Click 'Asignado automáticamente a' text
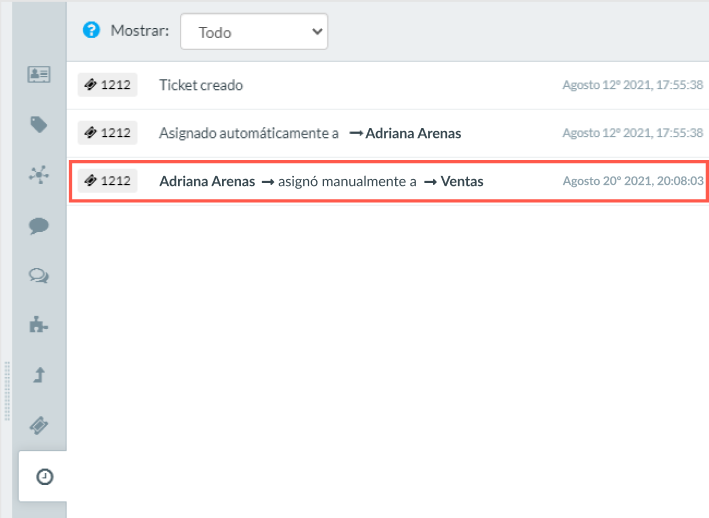 pos(249,133)
